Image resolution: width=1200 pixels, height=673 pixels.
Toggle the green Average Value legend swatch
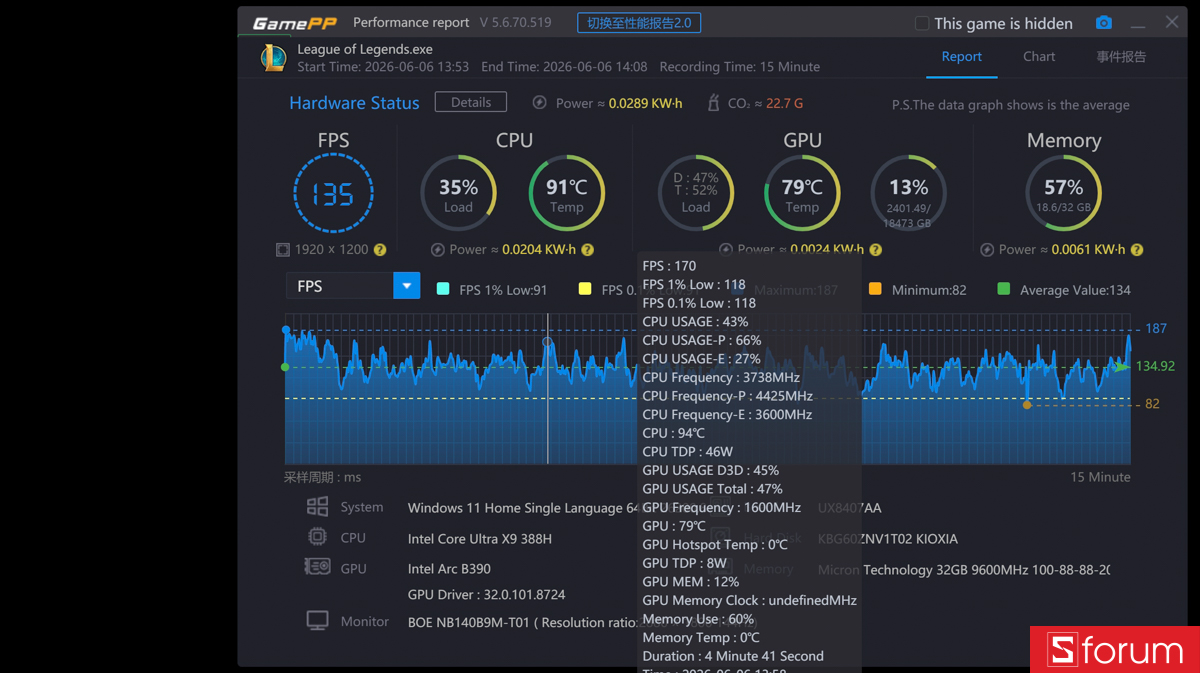(1004, 289)
